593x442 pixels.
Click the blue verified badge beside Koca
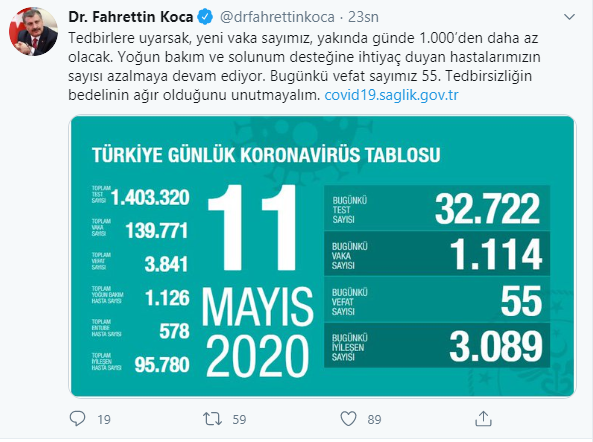click(206, 17)
